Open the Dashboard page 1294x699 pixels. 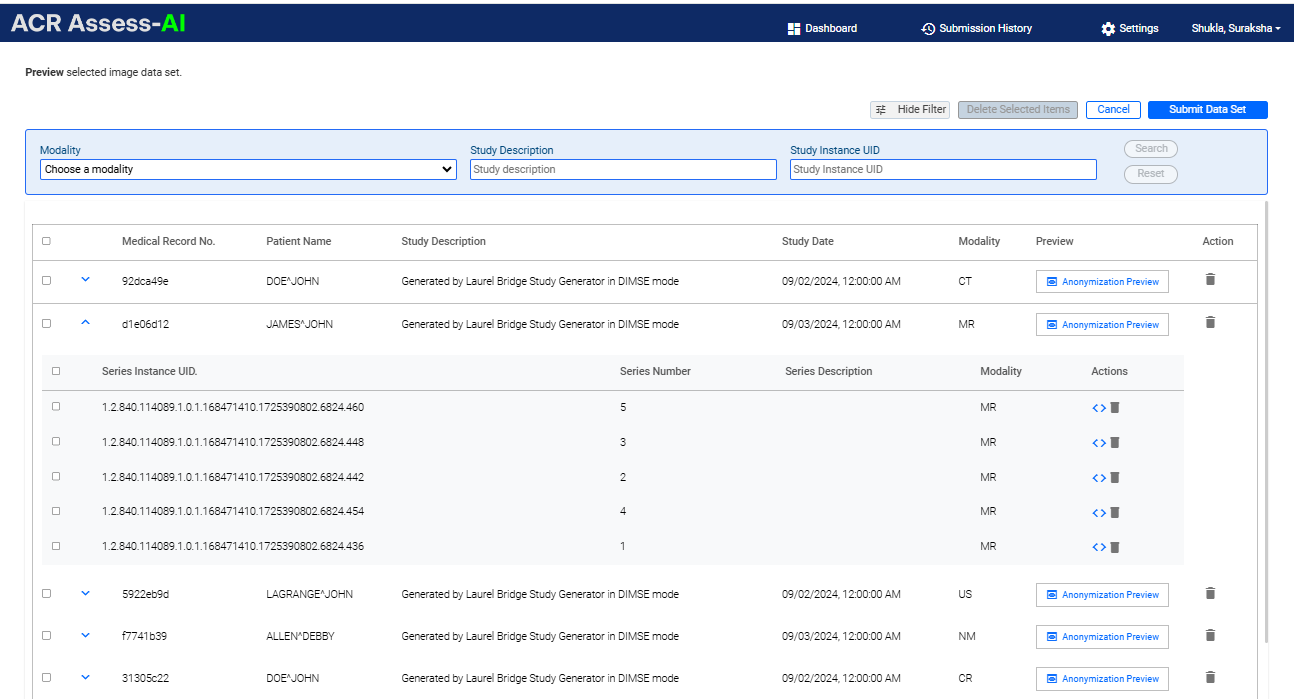pos(822,28)
